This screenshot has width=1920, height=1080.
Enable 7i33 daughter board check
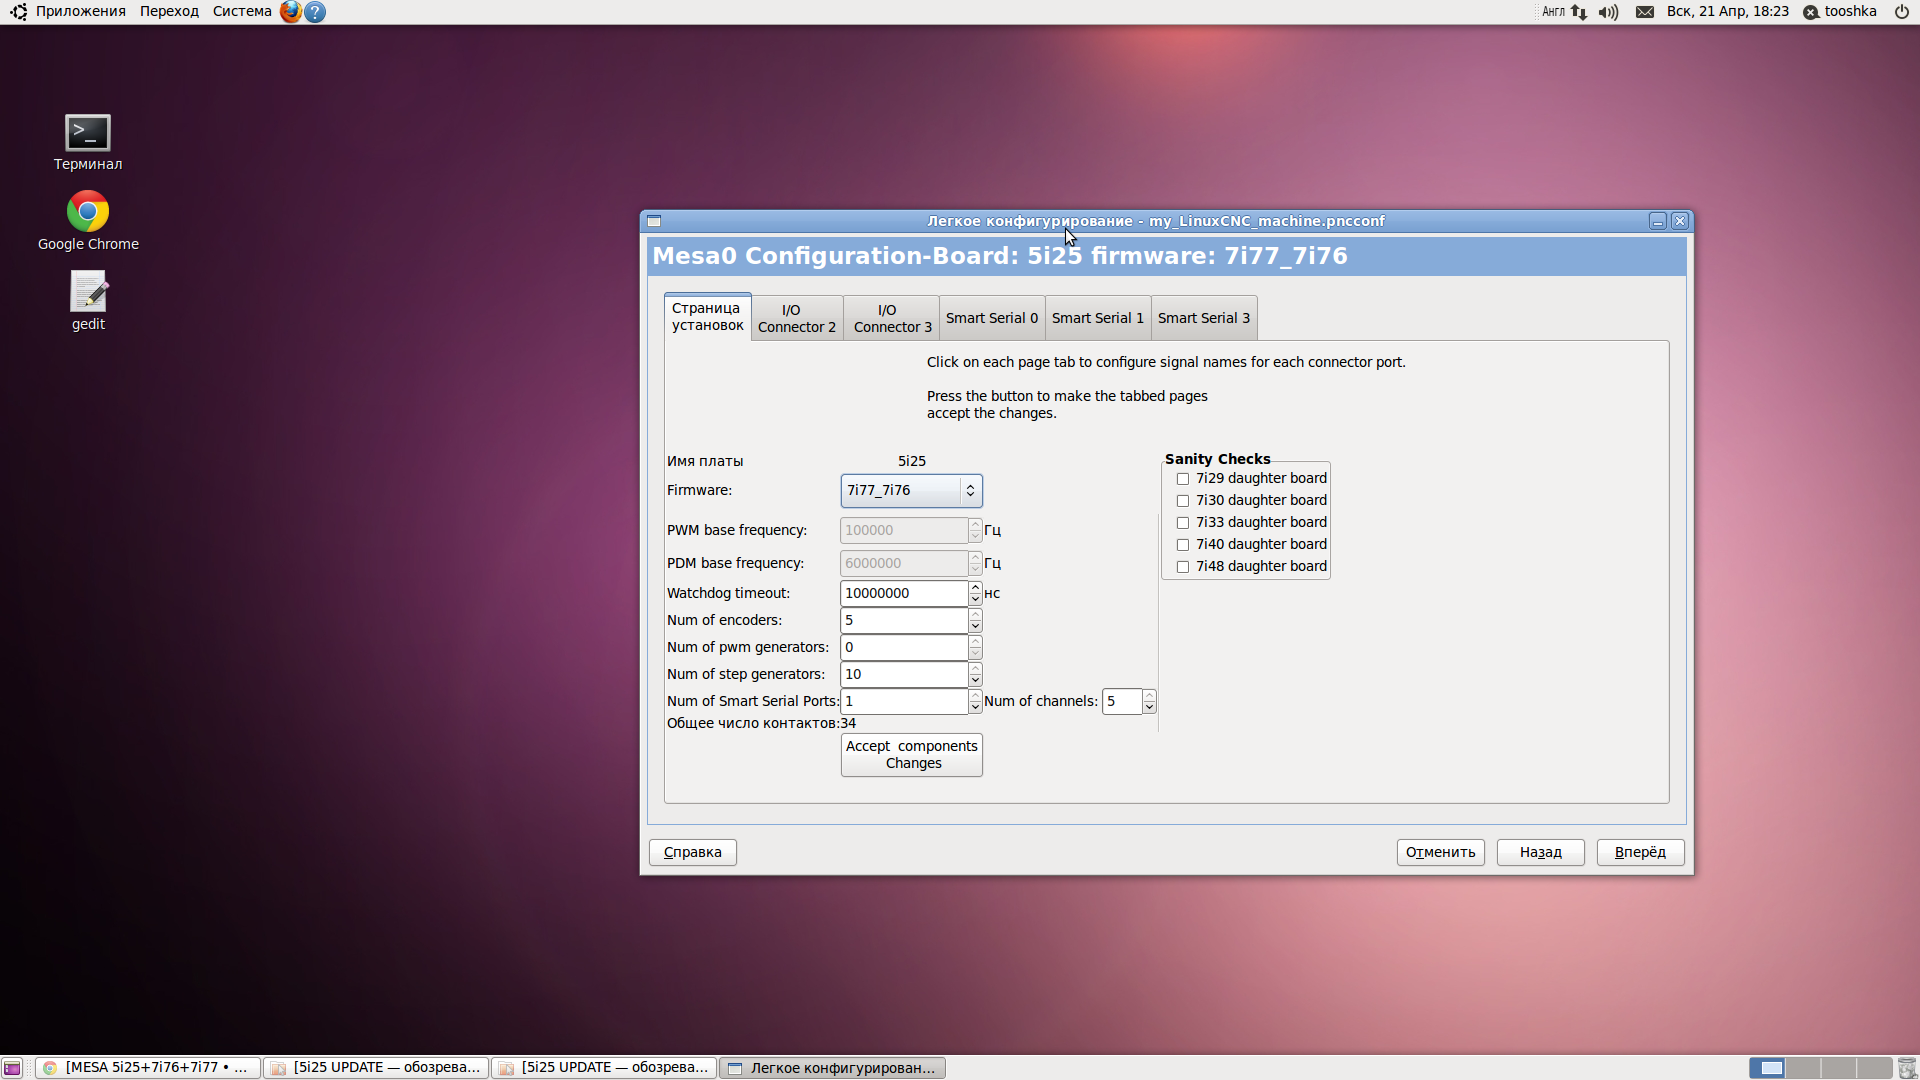tap(1183, 523)
